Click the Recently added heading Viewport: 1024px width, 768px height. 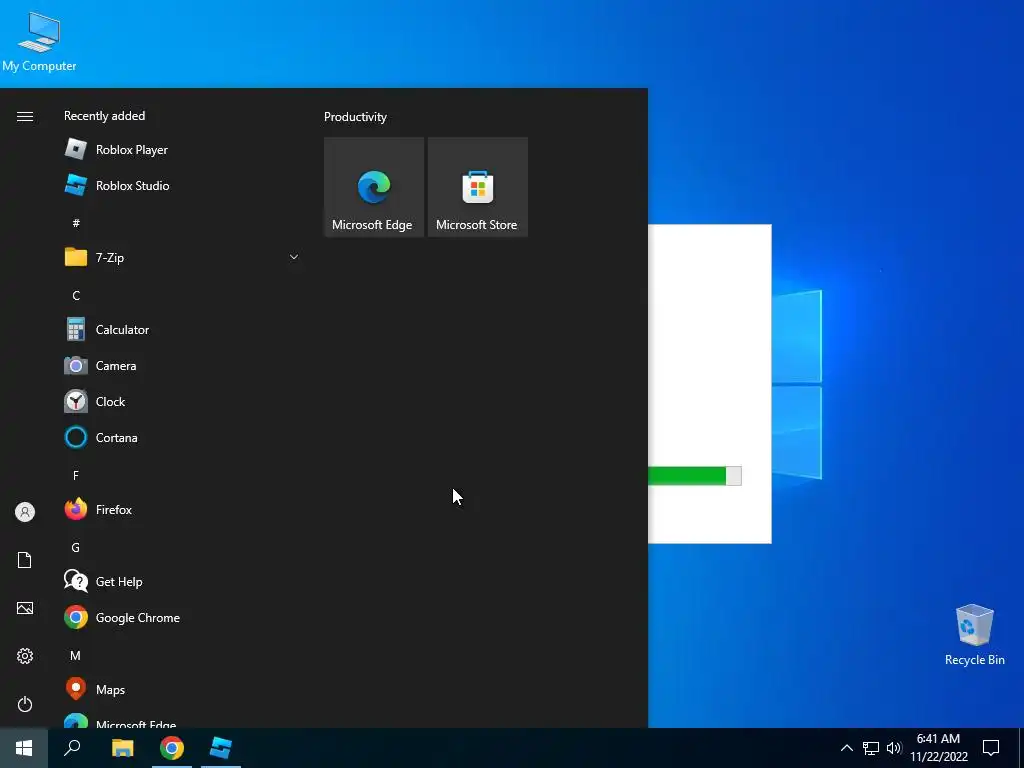[x=104, y=116]
